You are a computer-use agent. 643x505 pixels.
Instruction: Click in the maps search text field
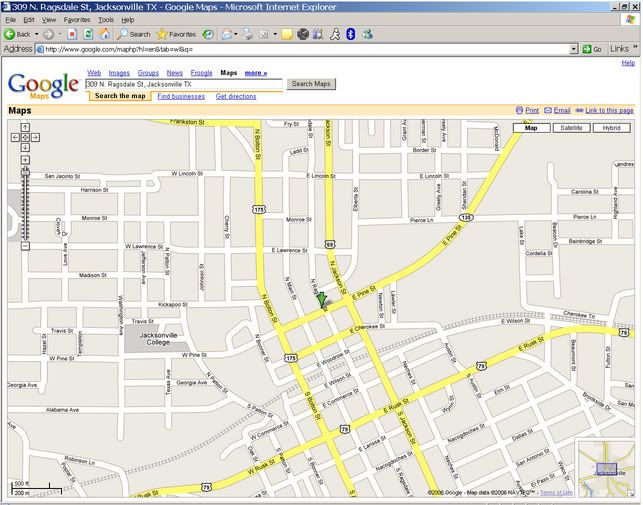tap(184, 84)
